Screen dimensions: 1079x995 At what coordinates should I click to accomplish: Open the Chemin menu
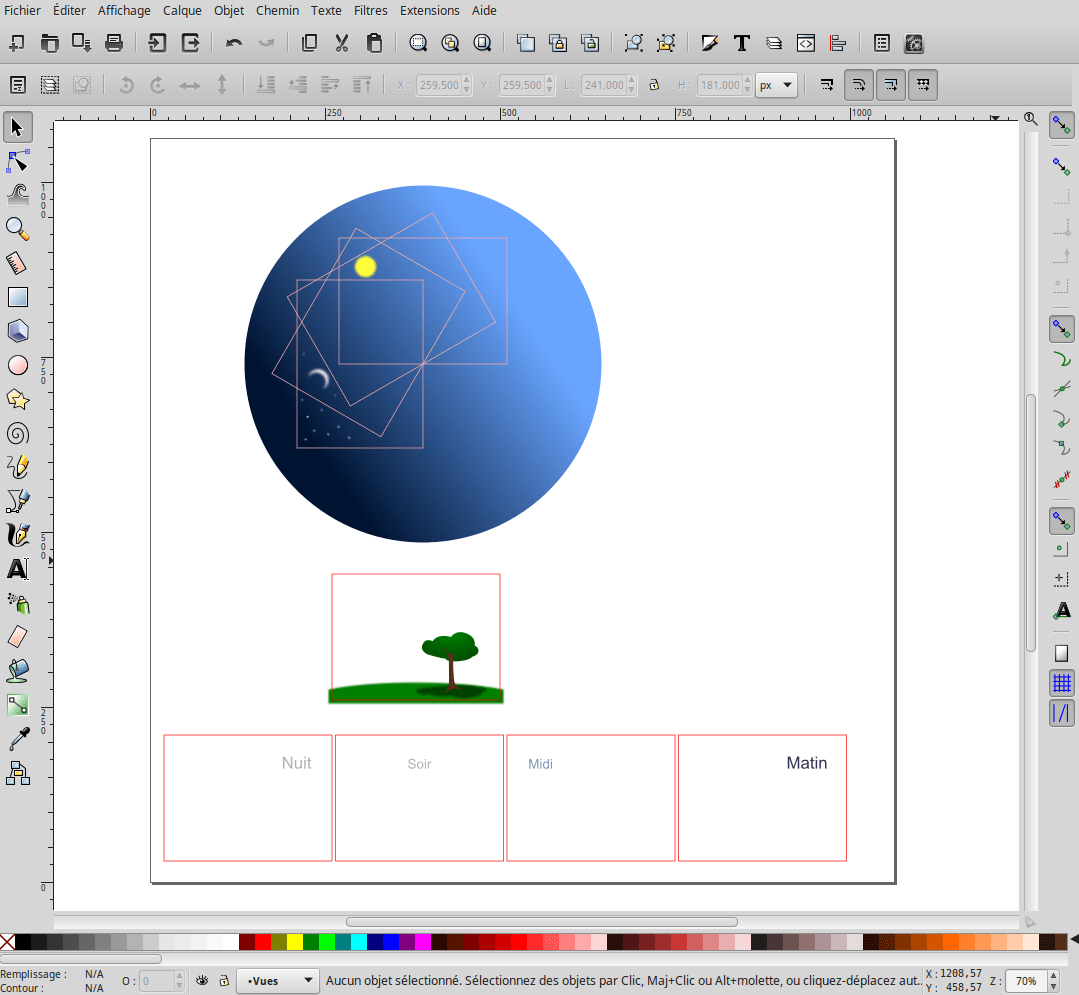pyautogui.click(x=277, y=11)
